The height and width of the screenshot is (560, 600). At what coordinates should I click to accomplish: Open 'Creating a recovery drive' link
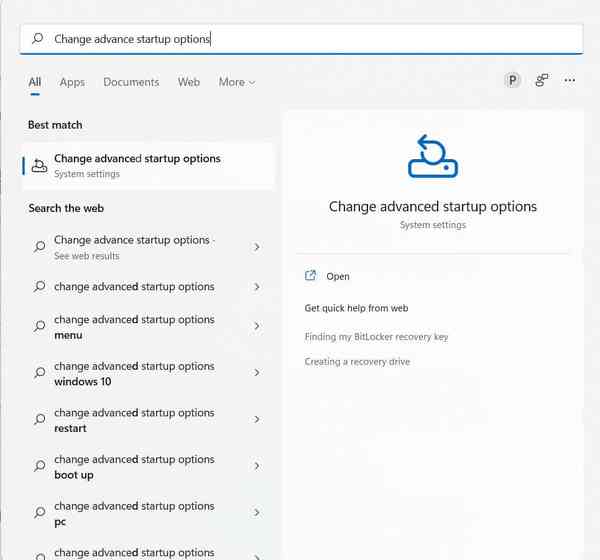pyautogui.click(x=357, y=362)
